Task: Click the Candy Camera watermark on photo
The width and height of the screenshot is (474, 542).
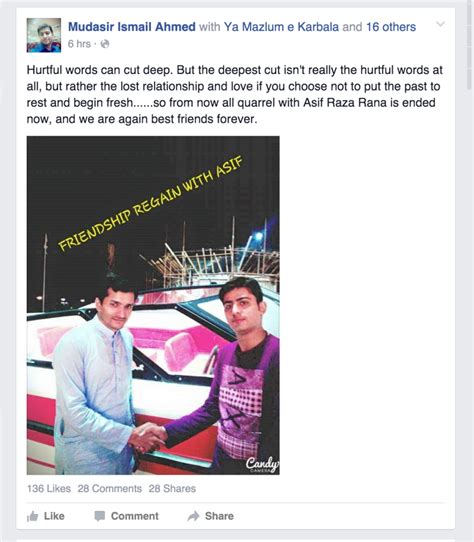Action: (262, 465)
